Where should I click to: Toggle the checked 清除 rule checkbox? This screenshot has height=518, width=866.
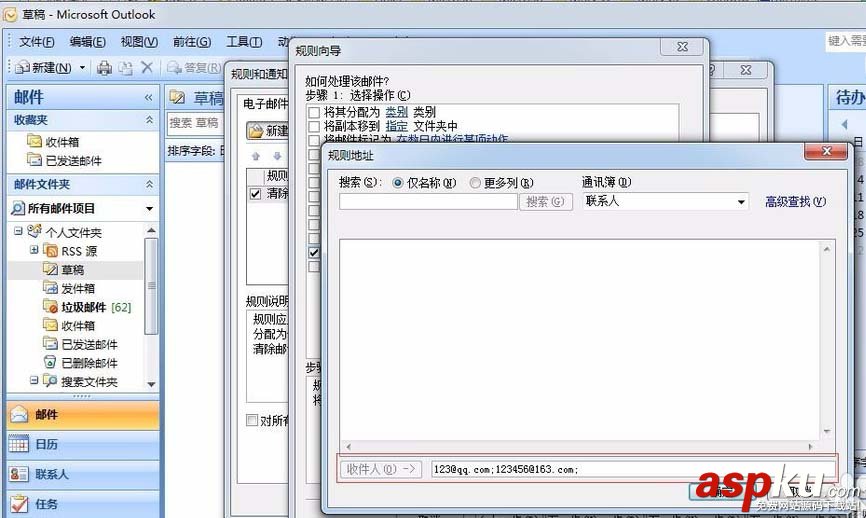coord(255,194)
